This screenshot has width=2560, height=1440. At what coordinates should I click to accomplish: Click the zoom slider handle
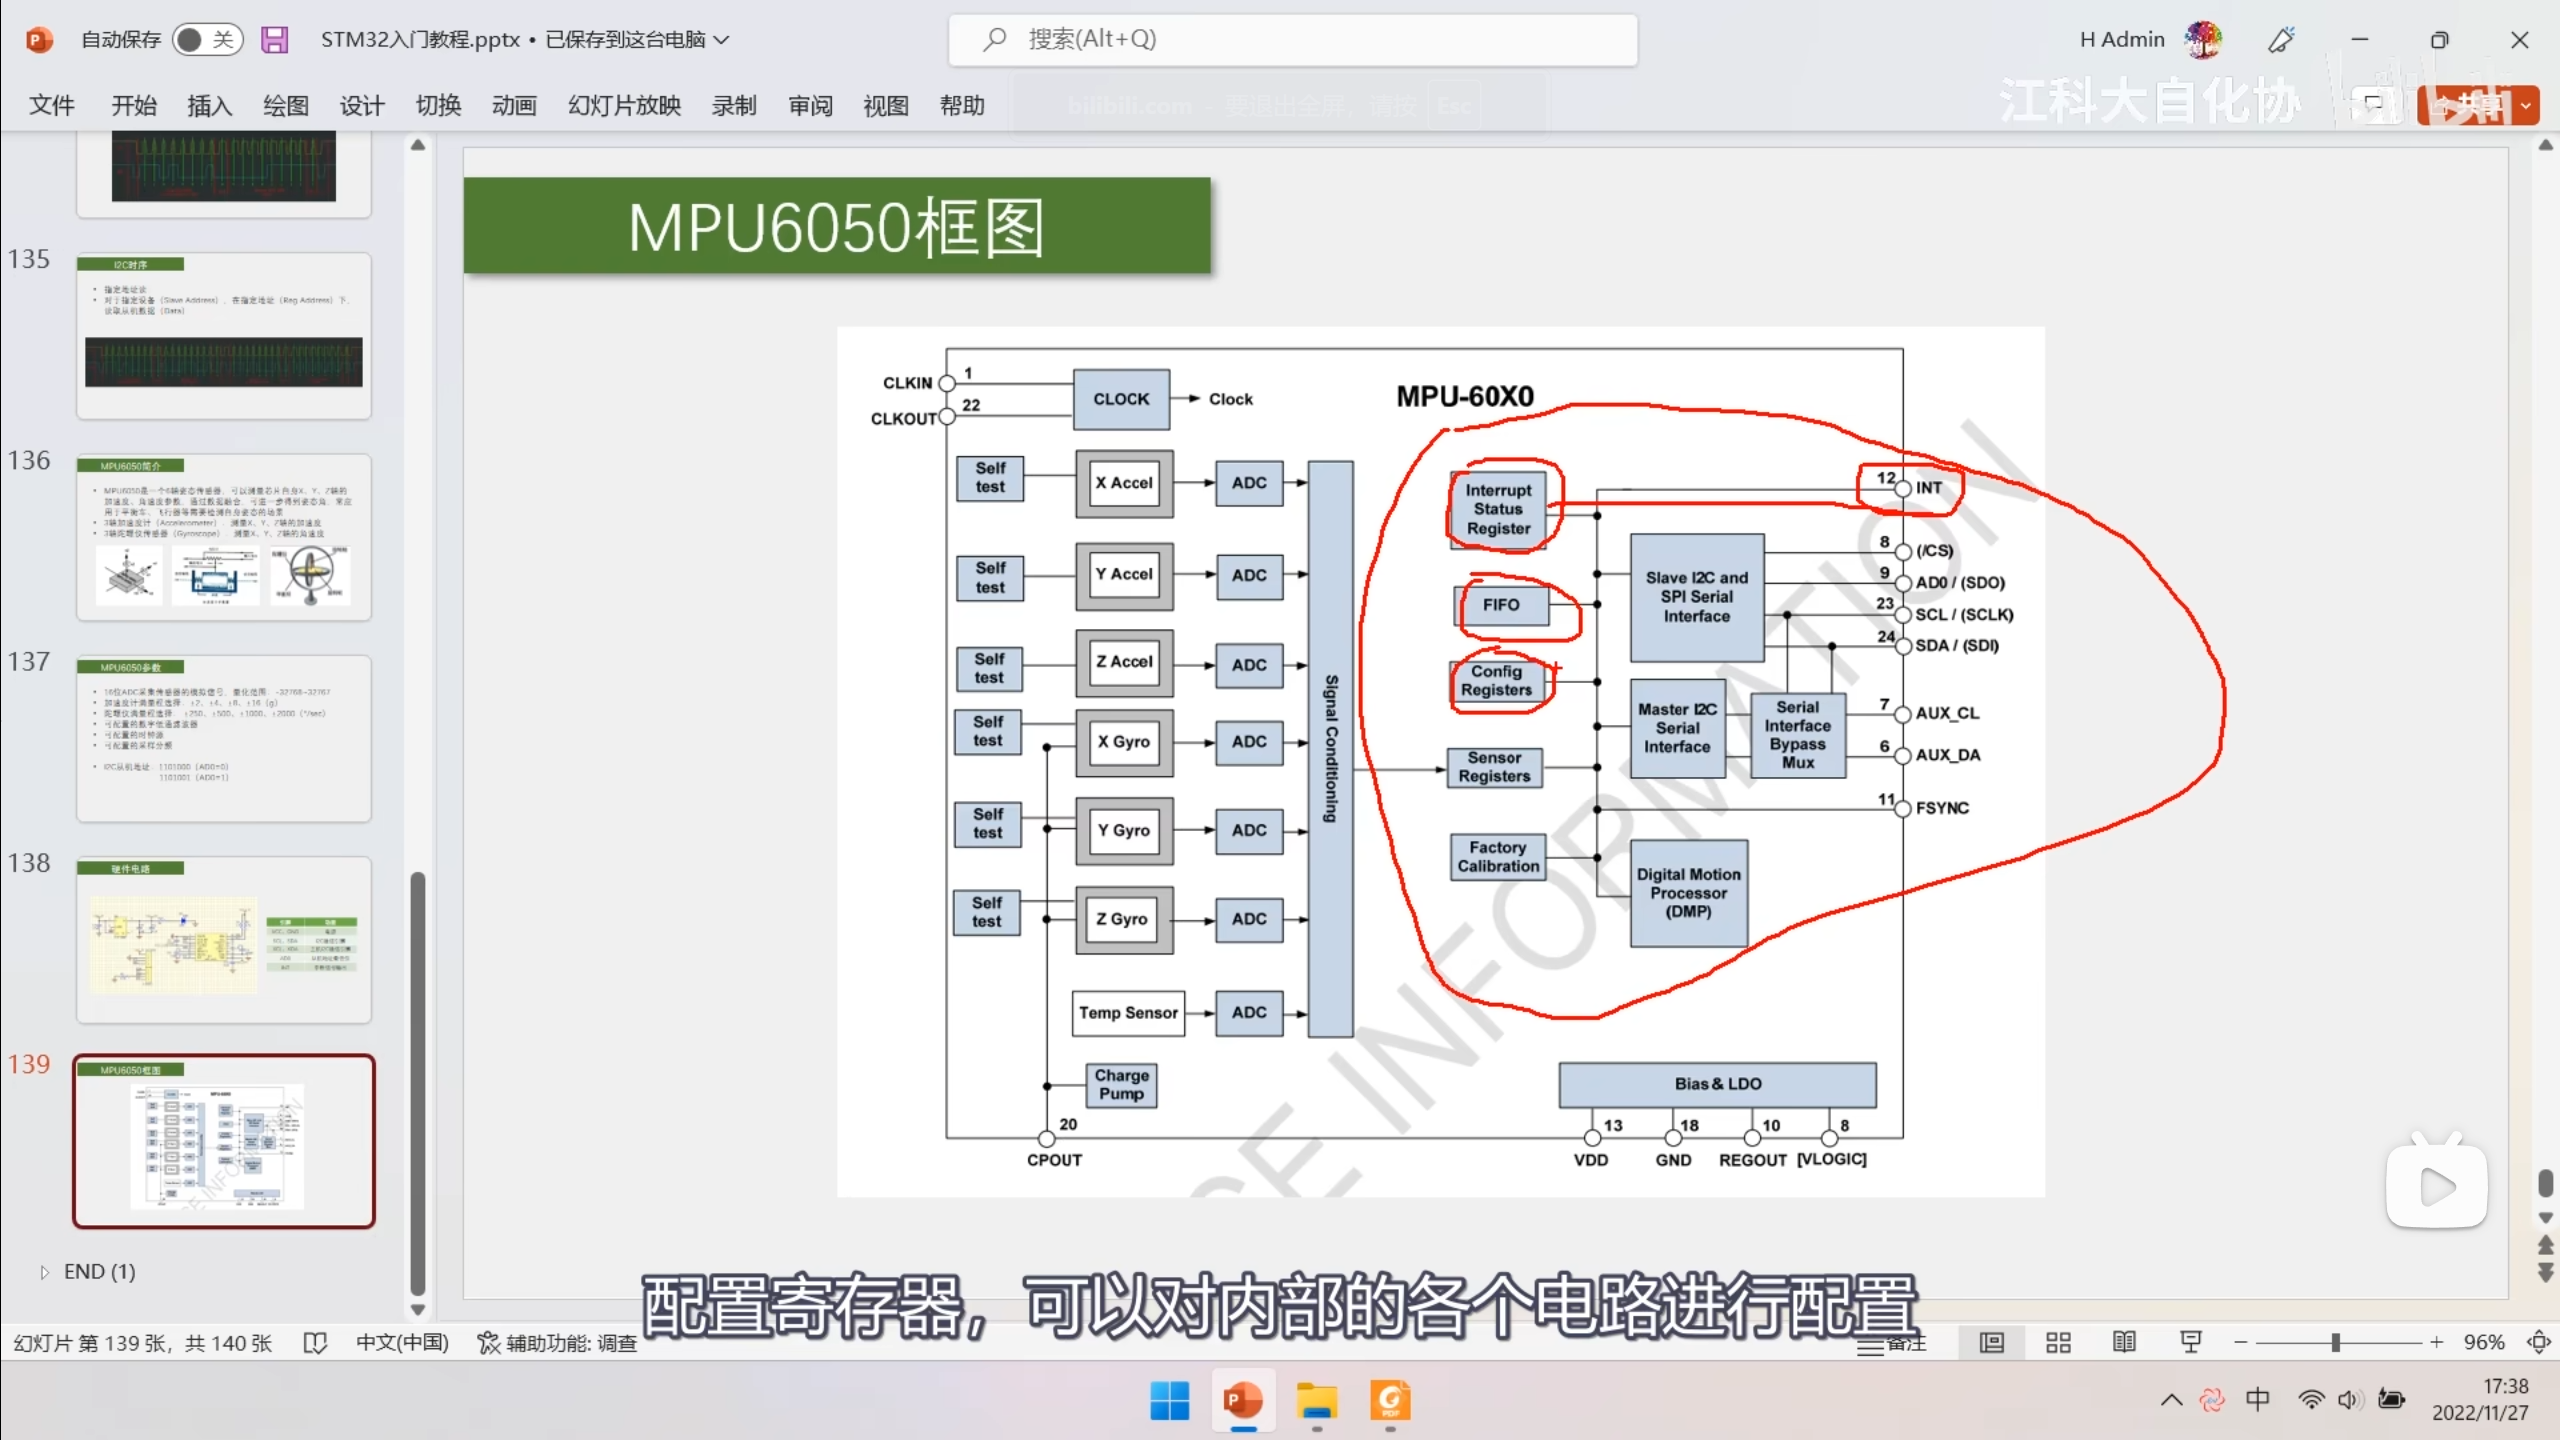pos(2335,1342)
